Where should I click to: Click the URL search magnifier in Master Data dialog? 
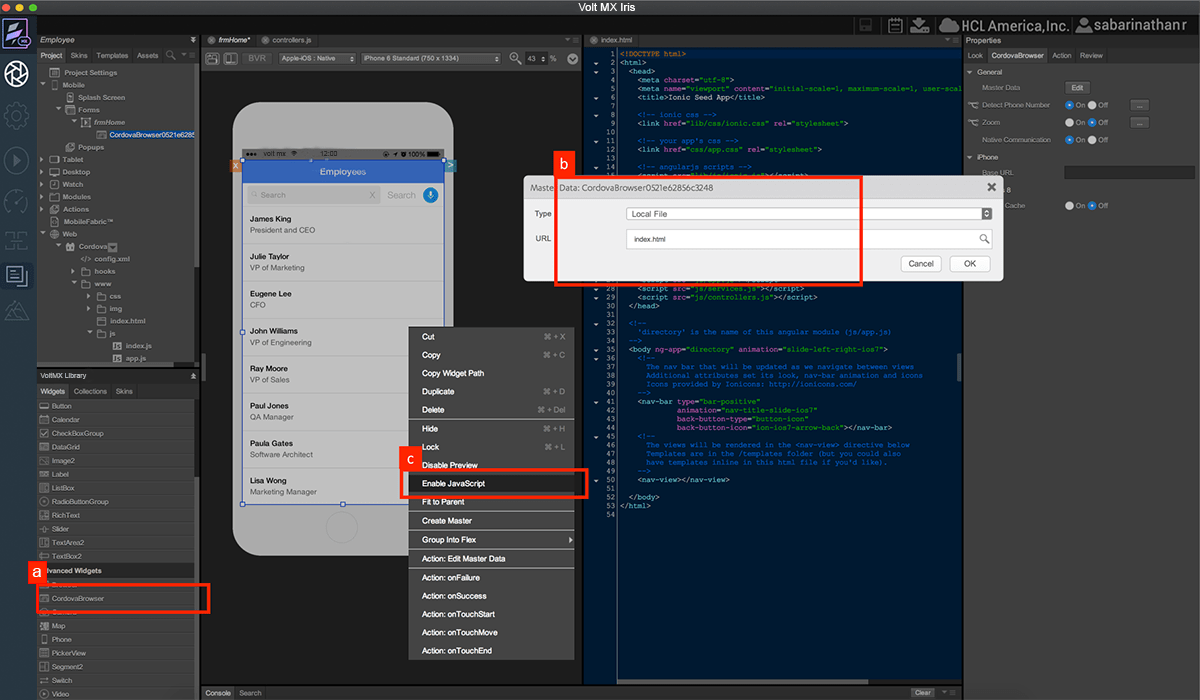984,239
